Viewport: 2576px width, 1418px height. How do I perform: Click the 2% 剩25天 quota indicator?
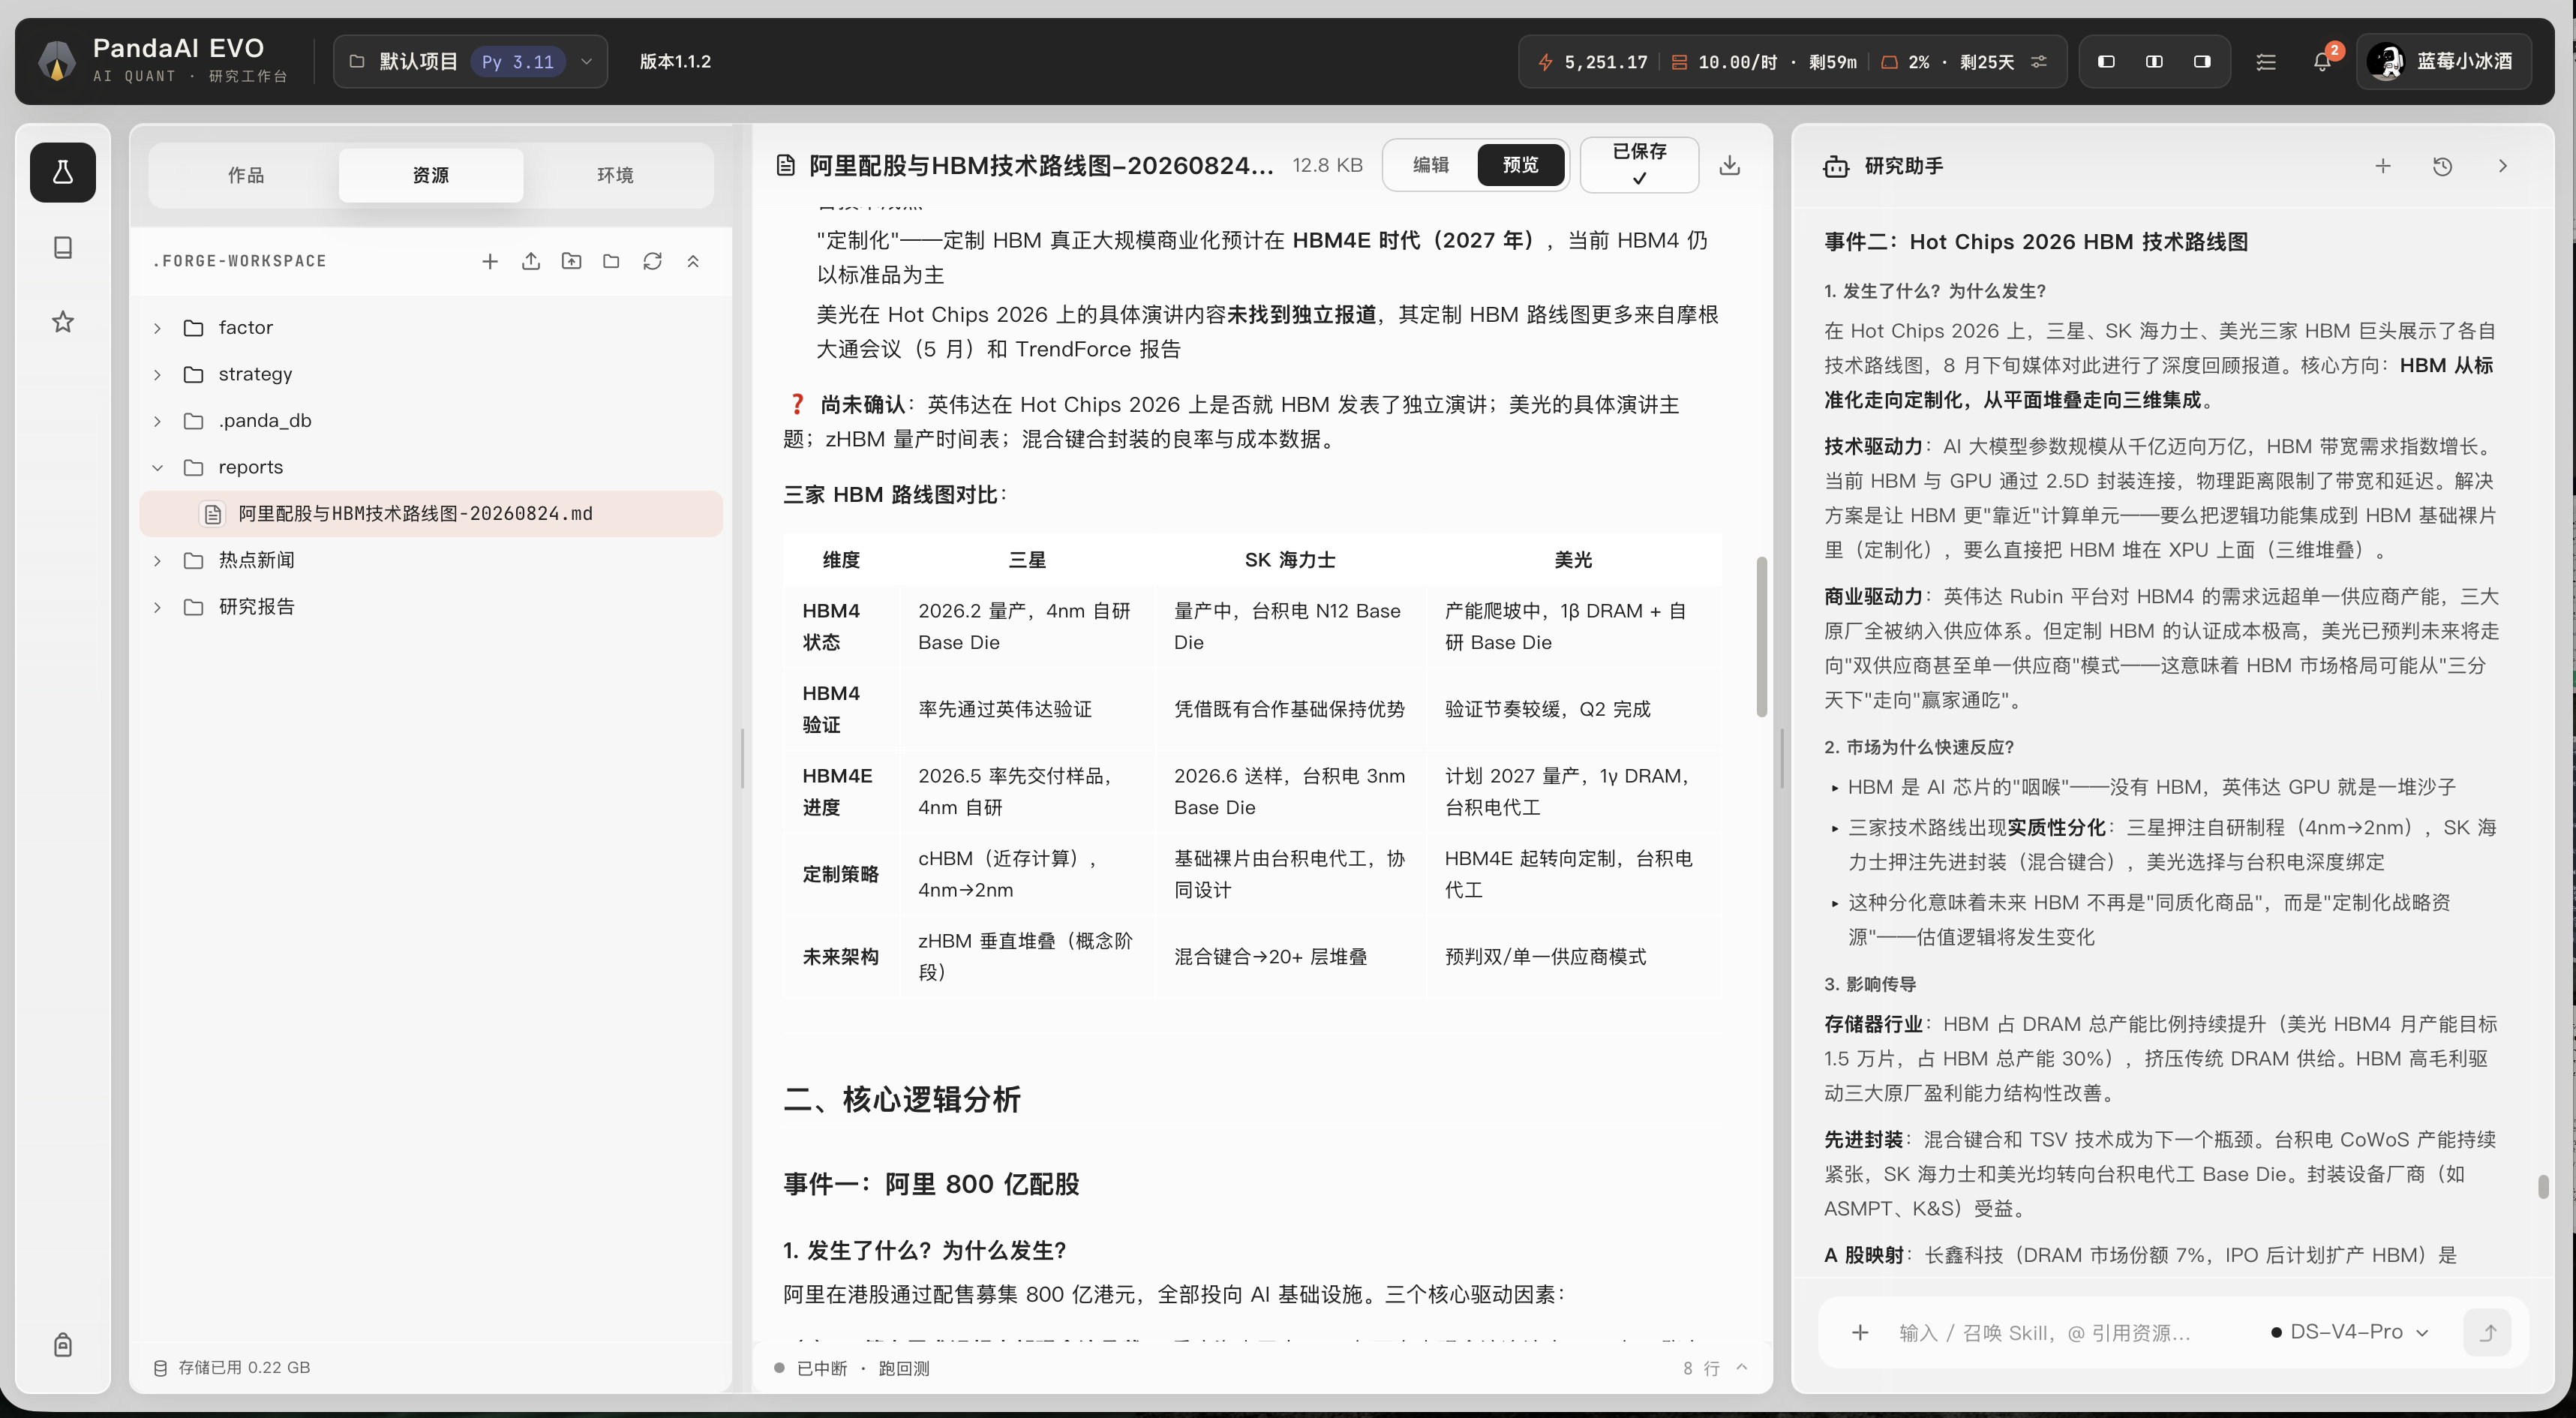click(x=1948, y=62)
